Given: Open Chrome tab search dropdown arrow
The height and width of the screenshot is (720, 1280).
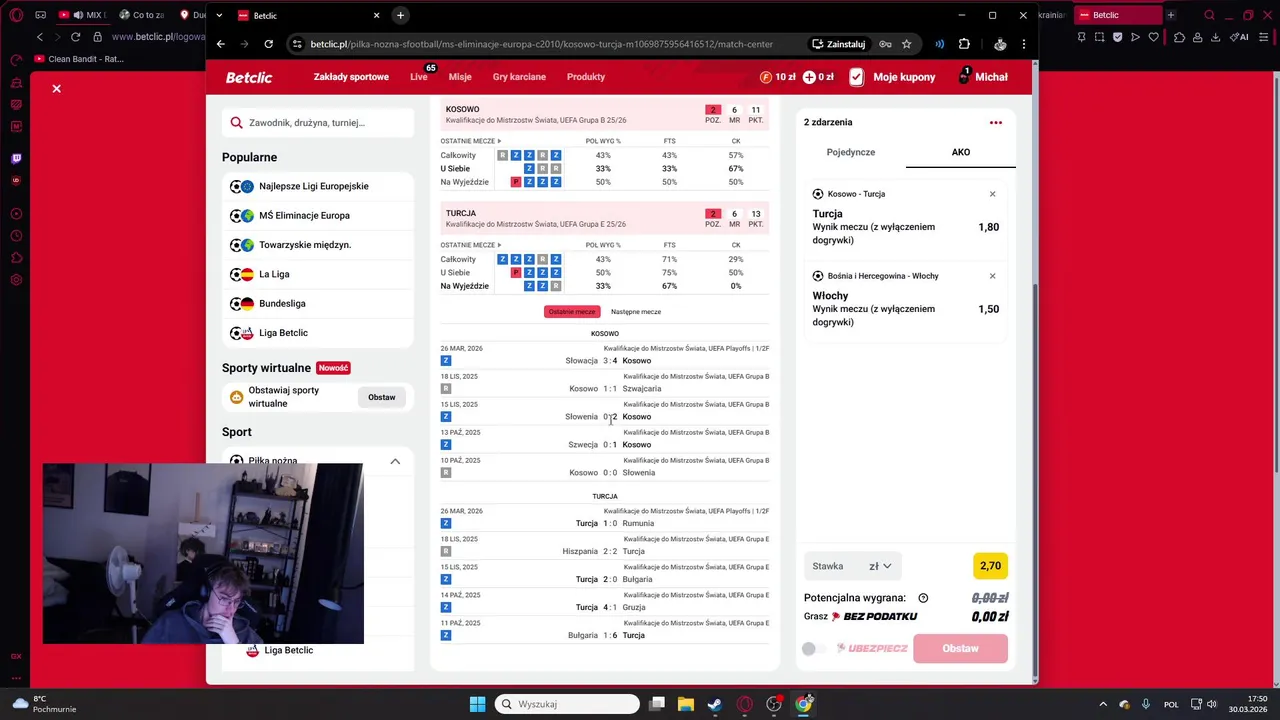Looking at the screenshot, I should (x=219, y=15).
